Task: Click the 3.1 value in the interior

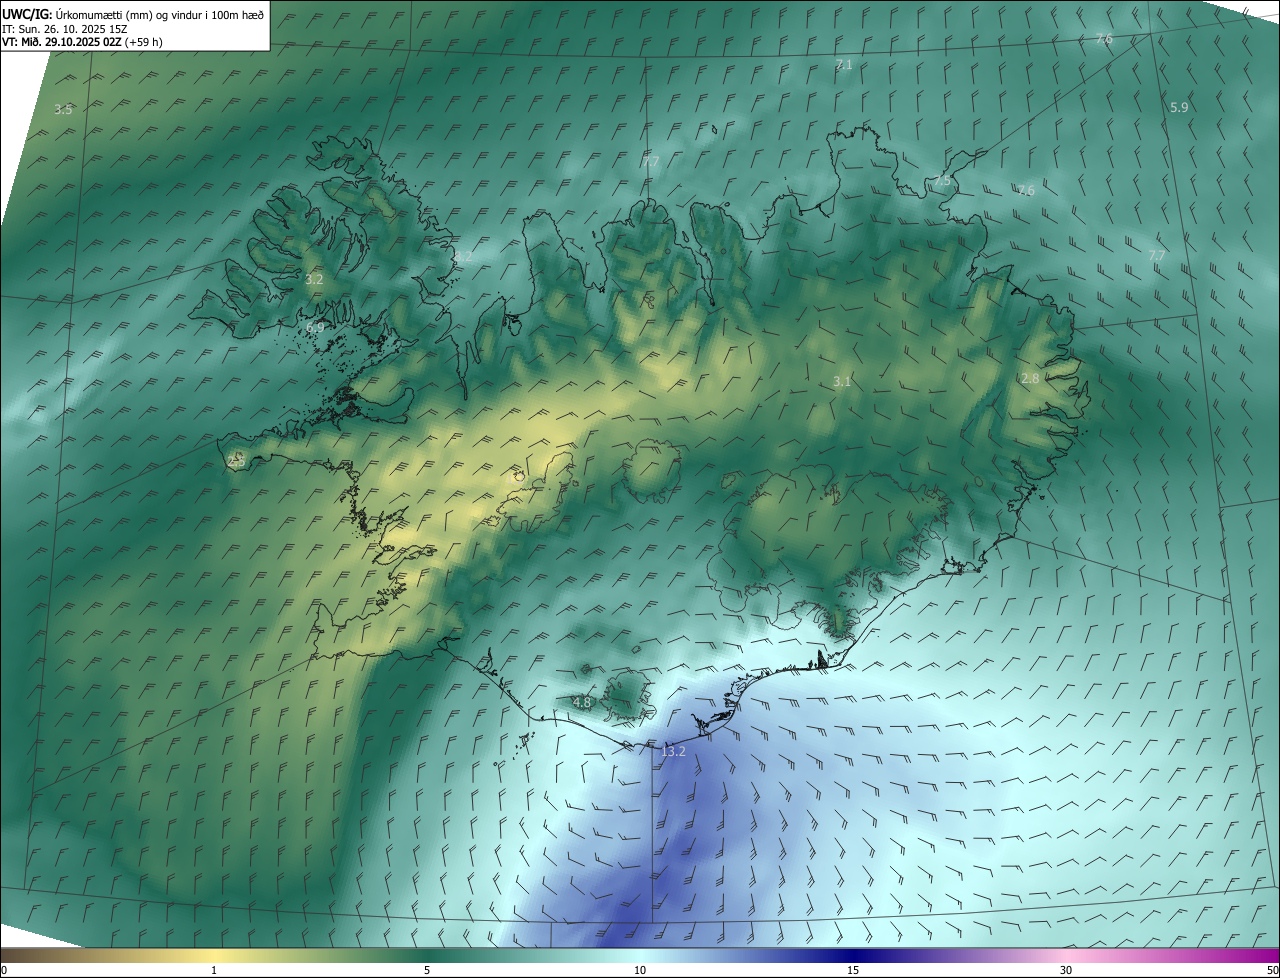Action: click(x=842, y=382)
